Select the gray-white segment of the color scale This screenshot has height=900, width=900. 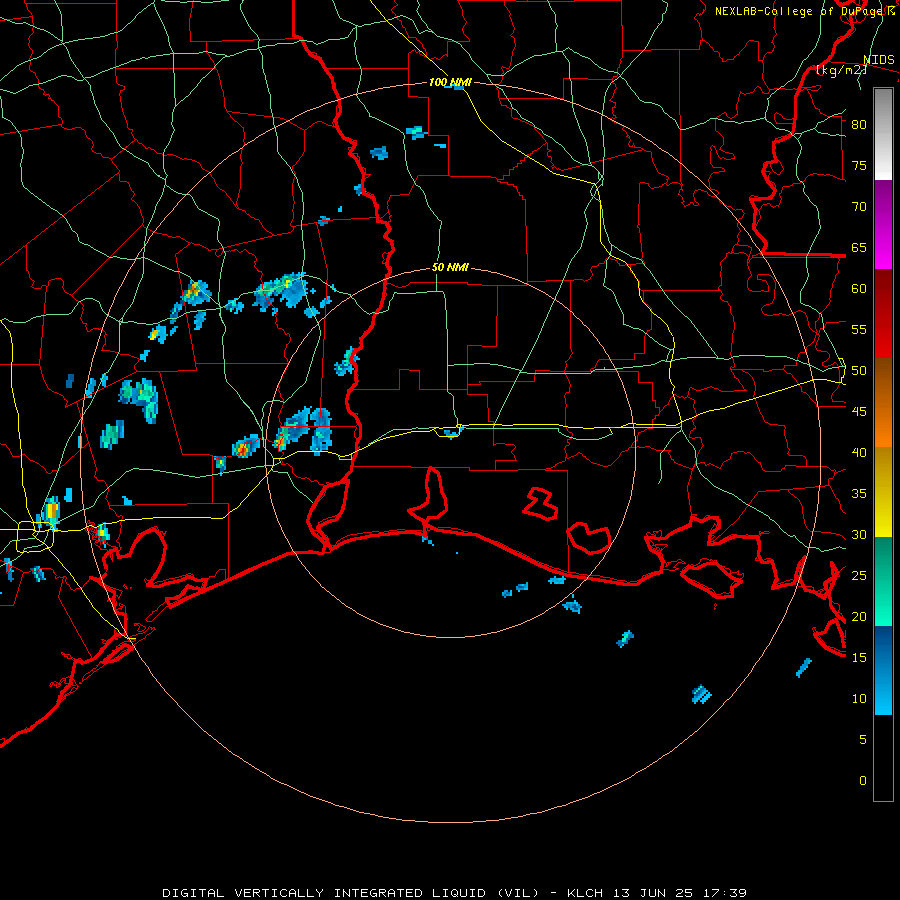pos(883,134)
